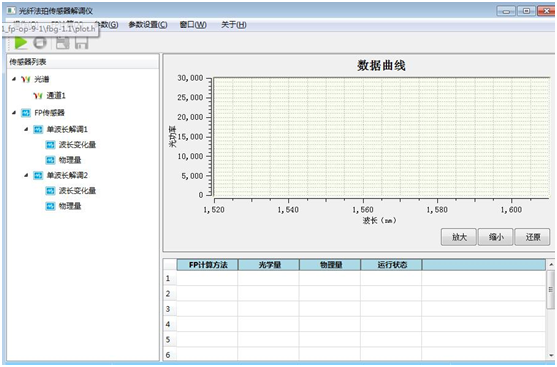Screen dimensions: 557x367
Task: Minimize the 光纤法珀传感器解调仪 window
Action: [507, 11]
